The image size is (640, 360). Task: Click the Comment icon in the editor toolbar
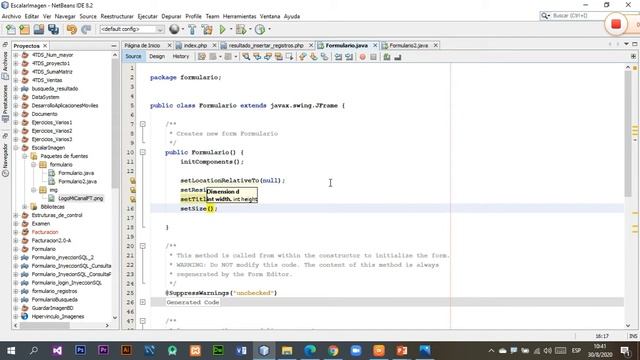(x=387, y=57)
